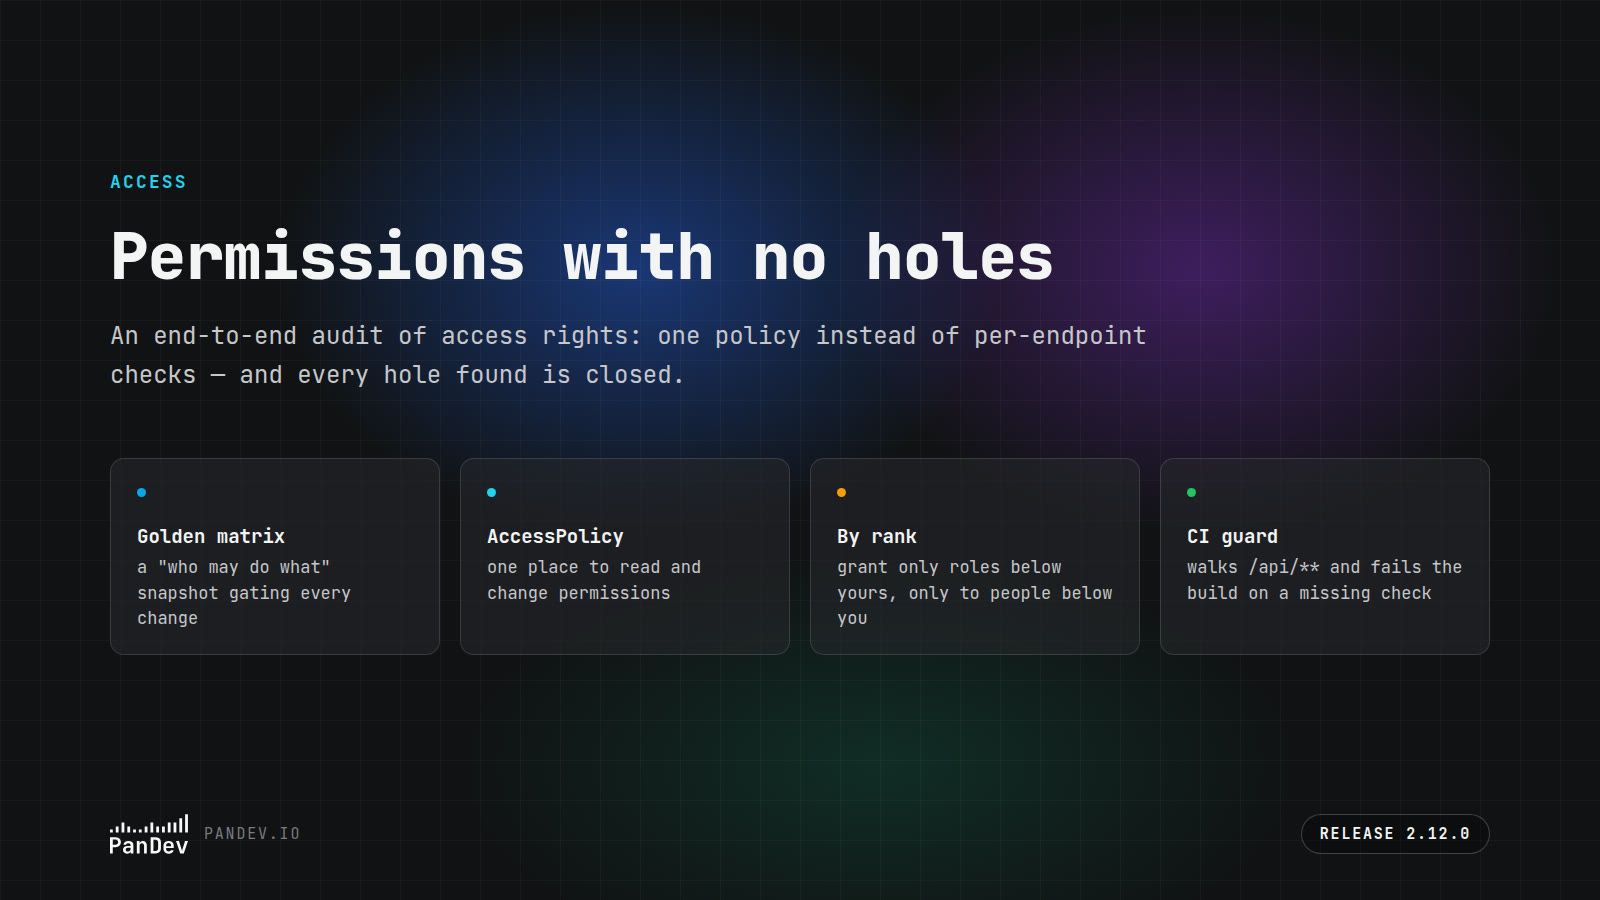Click the subtitle about end-to-end audit
1600x900 pixels.
point(628,355)
